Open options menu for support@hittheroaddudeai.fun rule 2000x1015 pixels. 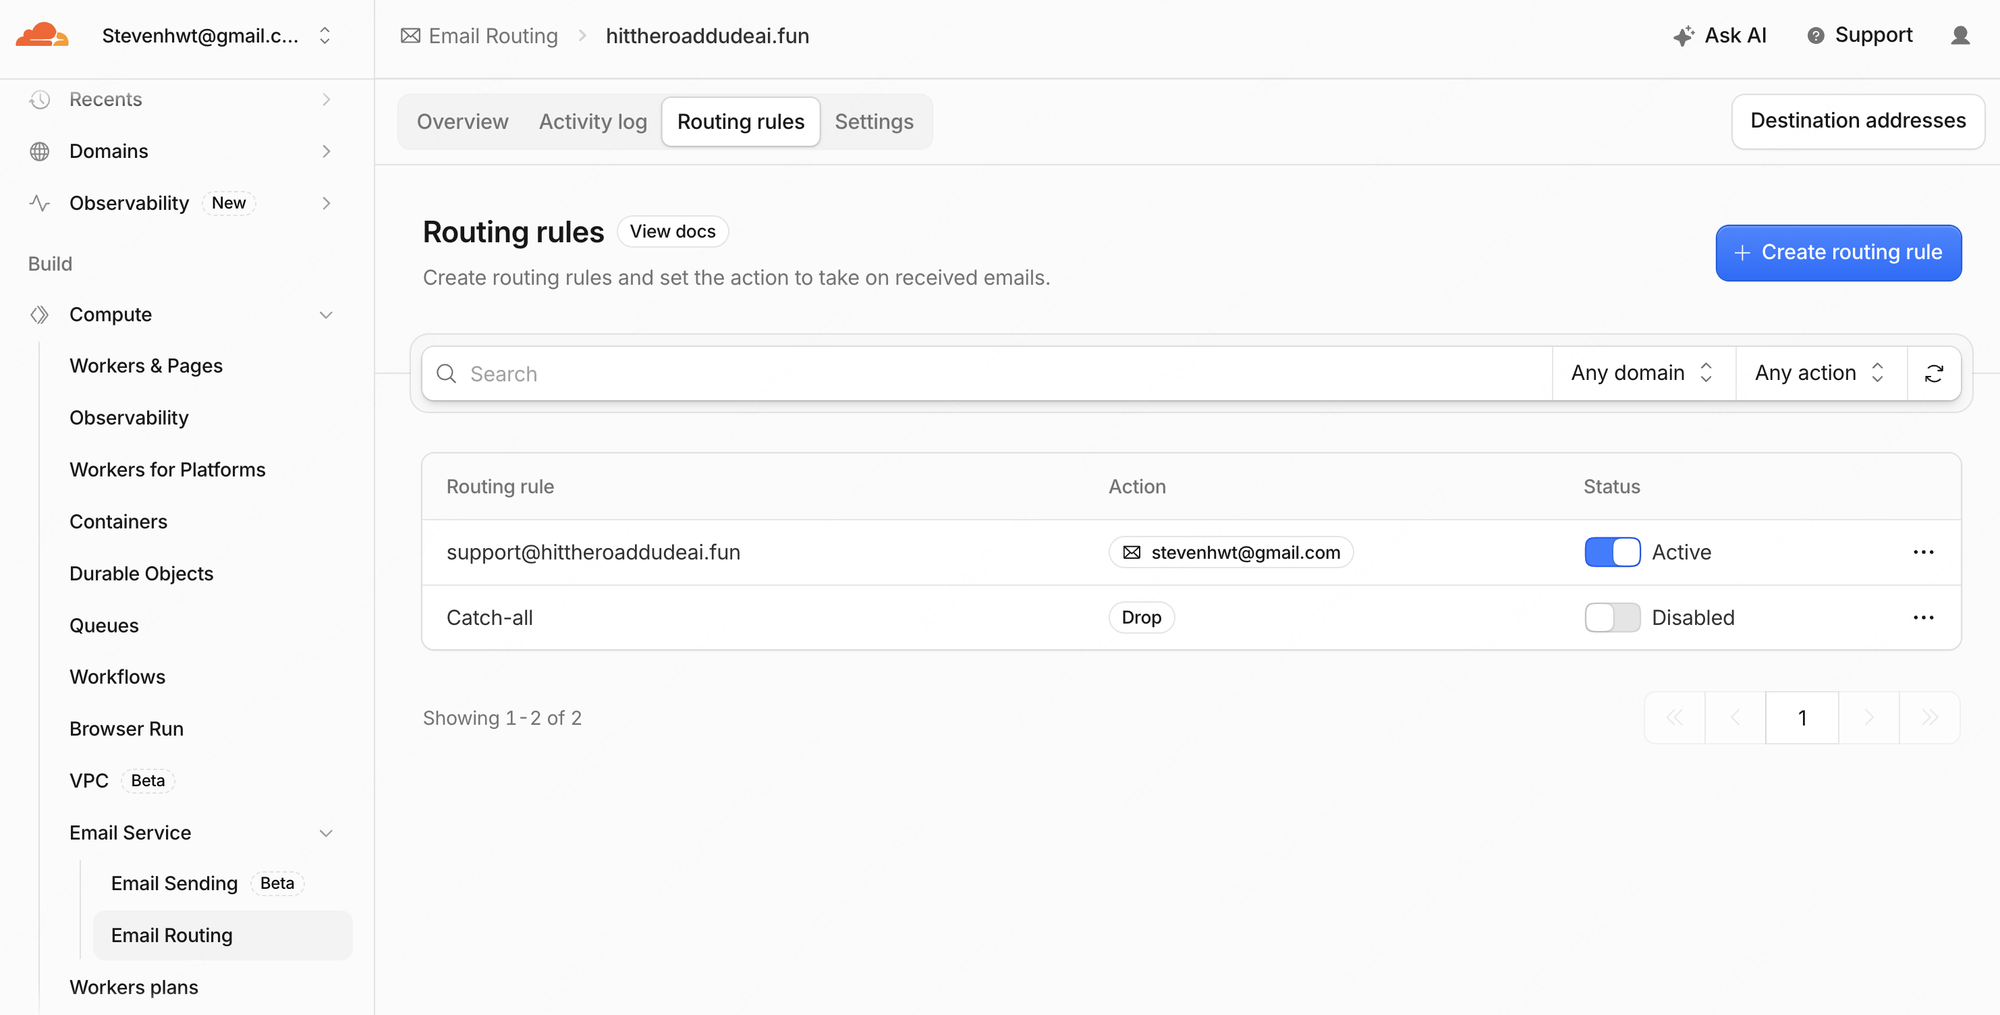click(x=1923, y=552)
